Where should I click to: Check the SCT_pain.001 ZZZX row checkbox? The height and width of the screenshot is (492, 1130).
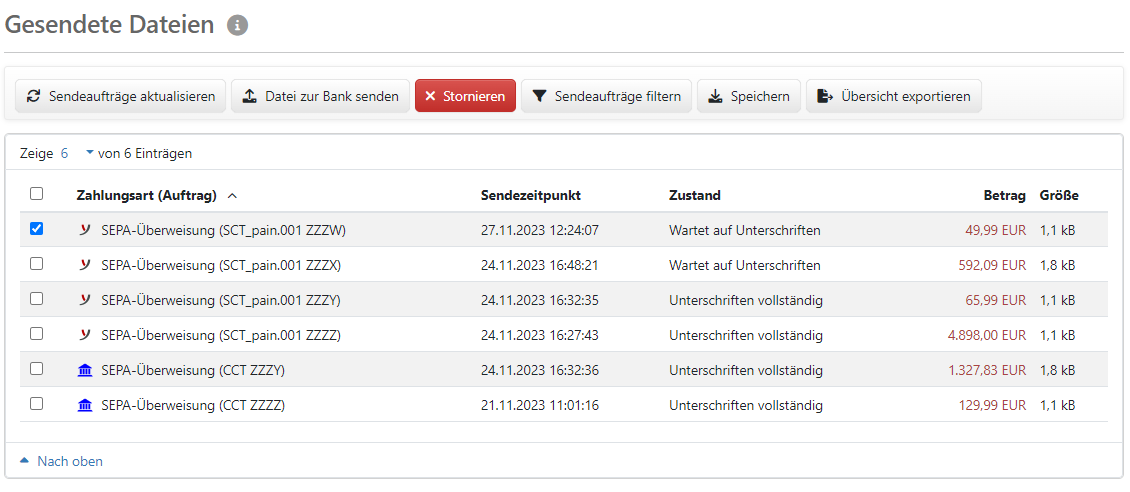(36, 264)
